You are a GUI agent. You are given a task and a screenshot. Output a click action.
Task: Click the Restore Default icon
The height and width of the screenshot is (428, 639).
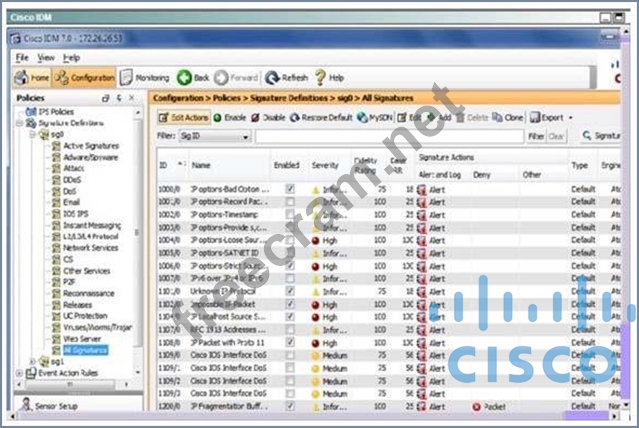pos(324,117)
